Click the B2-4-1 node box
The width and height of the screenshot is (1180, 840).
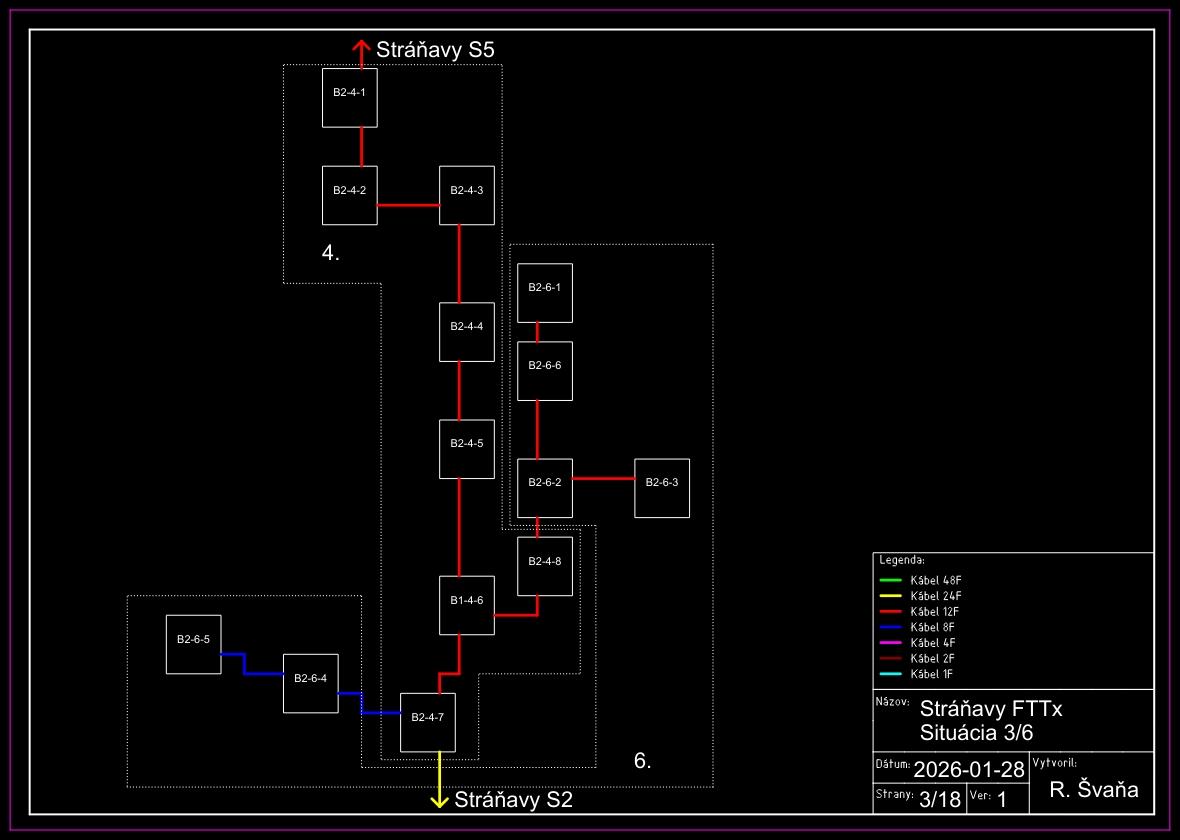tap(349, 98)
